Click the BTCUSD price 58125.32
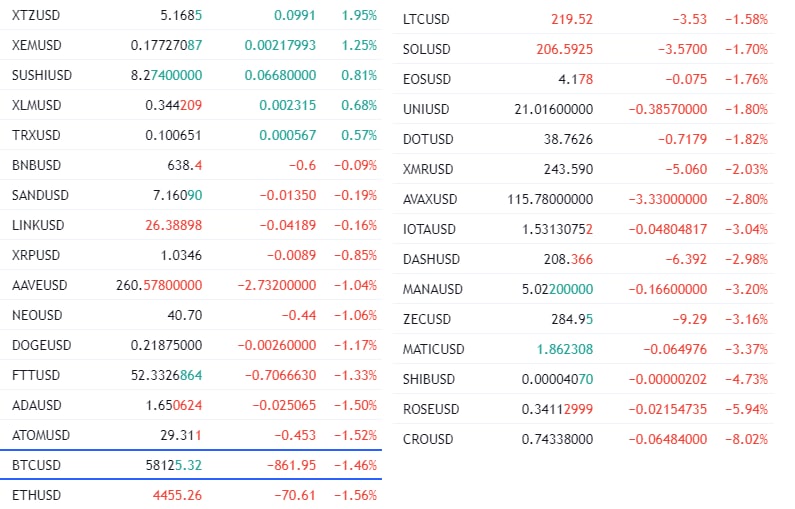Image resolution: width=795 pixels, height=509 pixels. click(174, 465)
